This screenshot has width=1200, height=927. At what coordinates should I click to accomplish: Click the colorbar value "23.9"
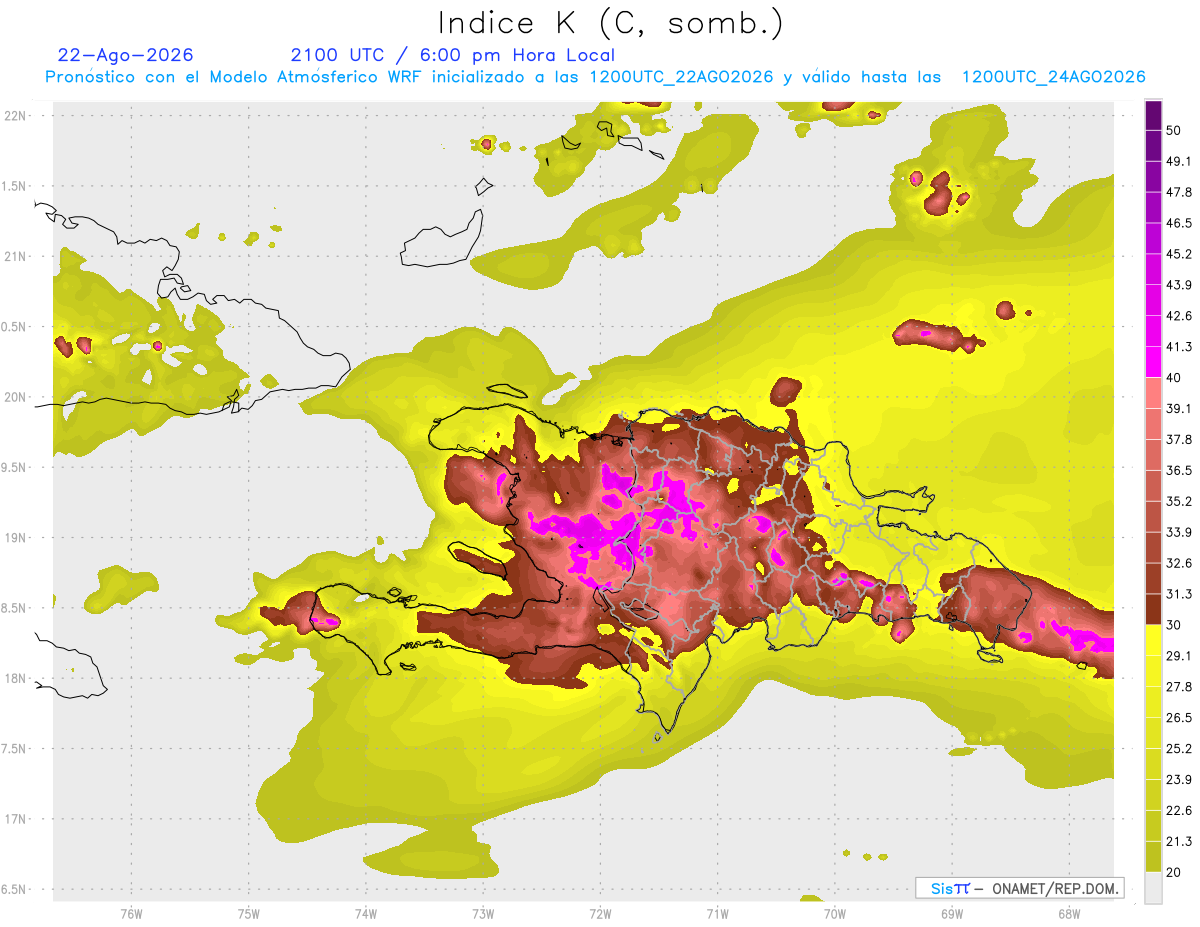tap(1179, 780)
